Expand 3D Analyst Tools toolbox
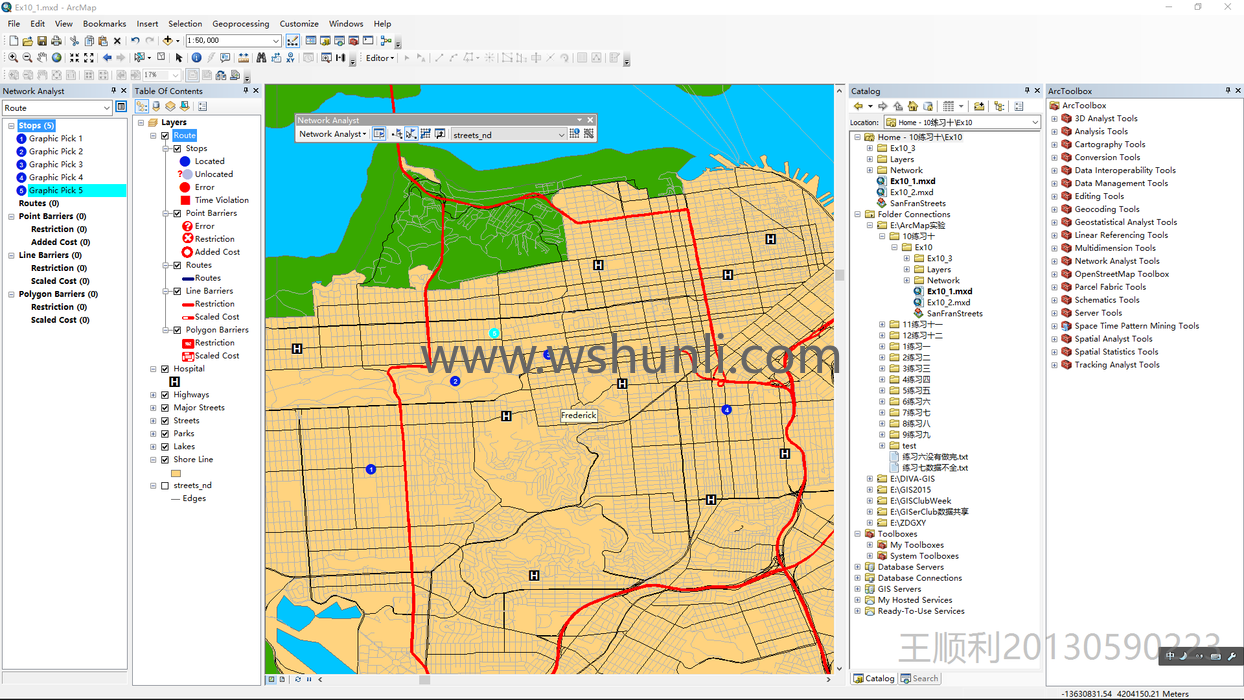The height and width of the screenshot is (700, 1244). click(1054, 118)
